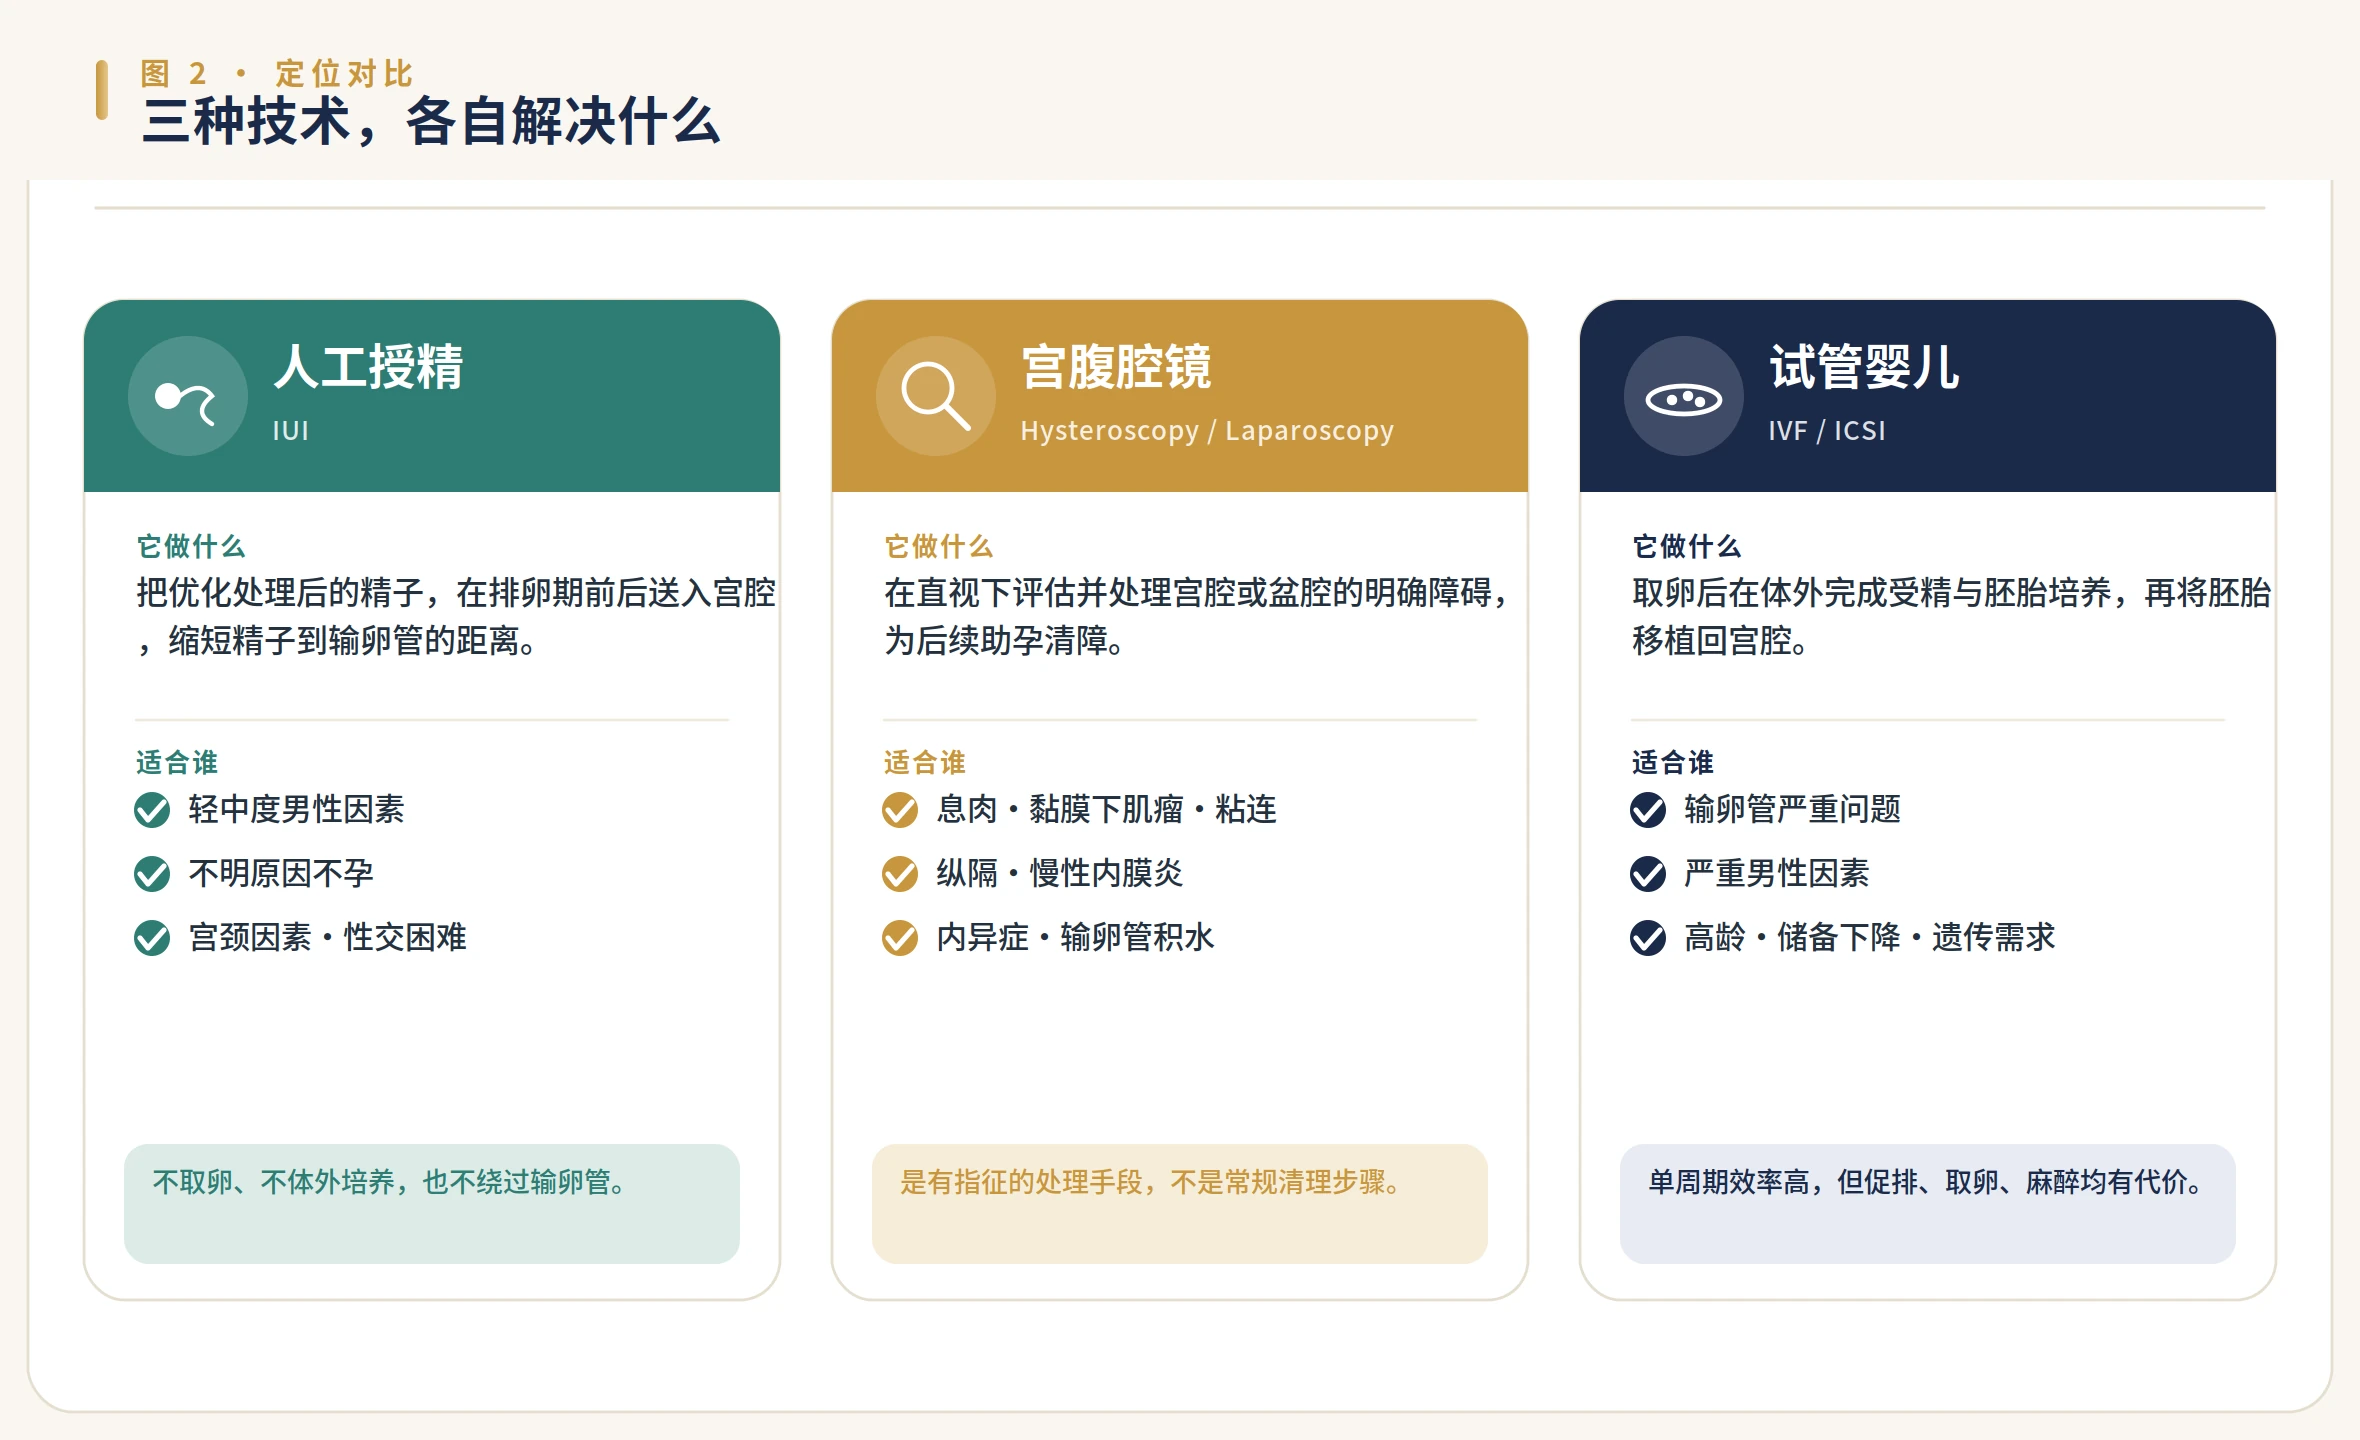Click the checkmark next to 宫颈因素・性交困难
The width and height of the screenshot is (2360, 1440).
152,938
